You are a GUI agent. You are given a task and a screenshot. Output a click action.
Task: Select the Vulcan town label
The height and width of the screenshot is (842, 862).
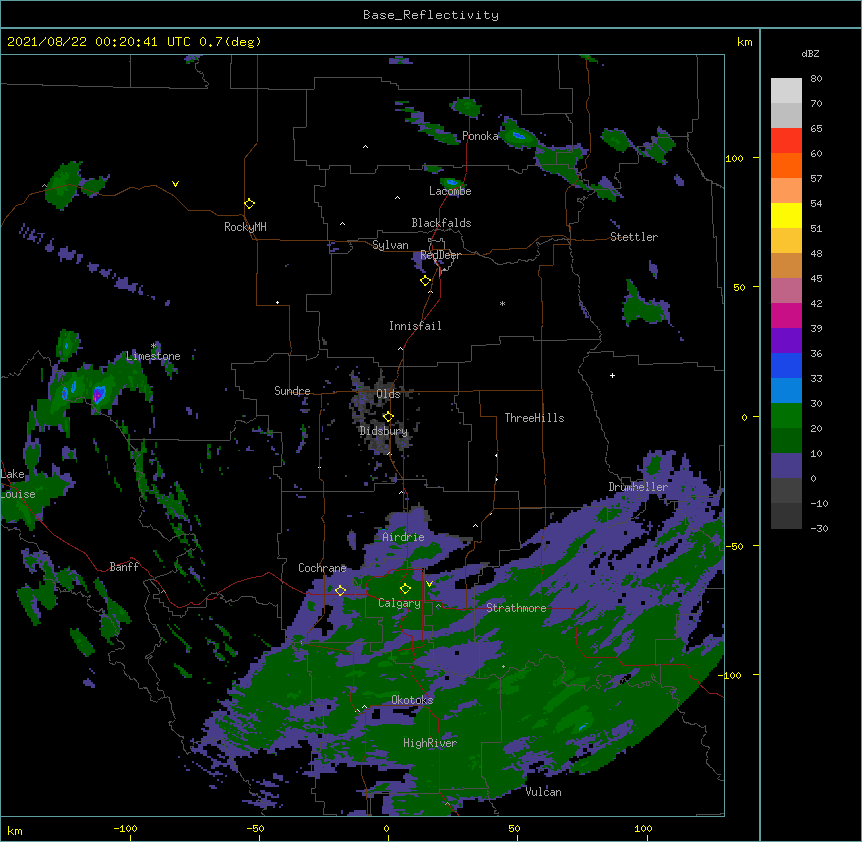pos(543,792)
